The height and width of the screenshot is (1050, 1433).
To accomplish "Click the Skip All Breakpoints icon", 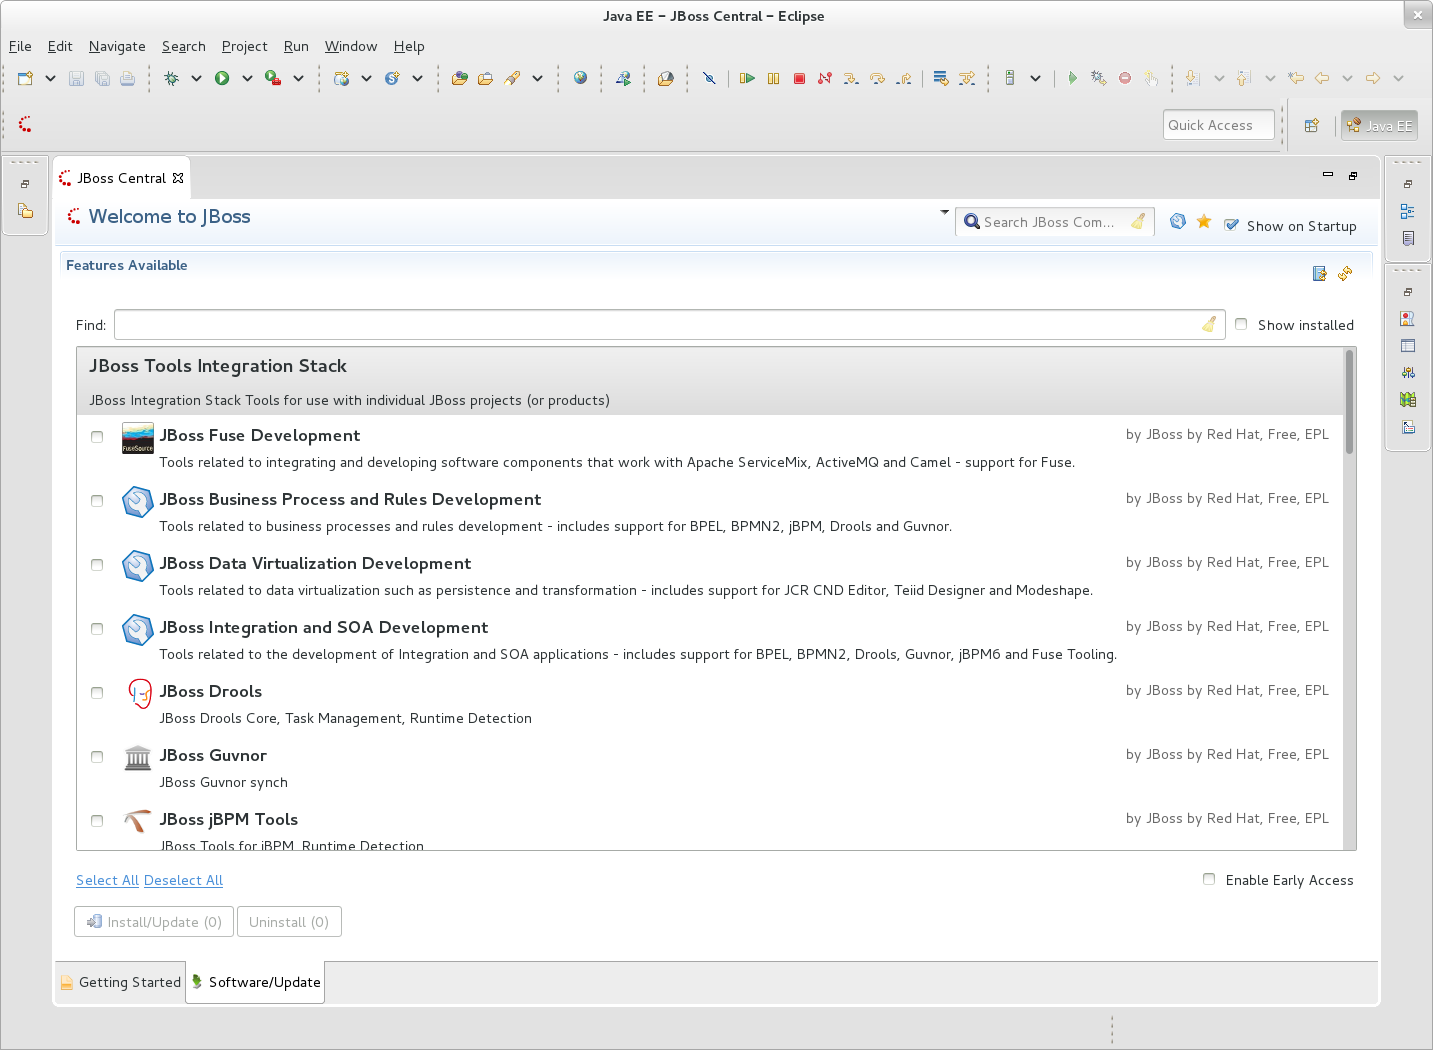I will 709,78.
